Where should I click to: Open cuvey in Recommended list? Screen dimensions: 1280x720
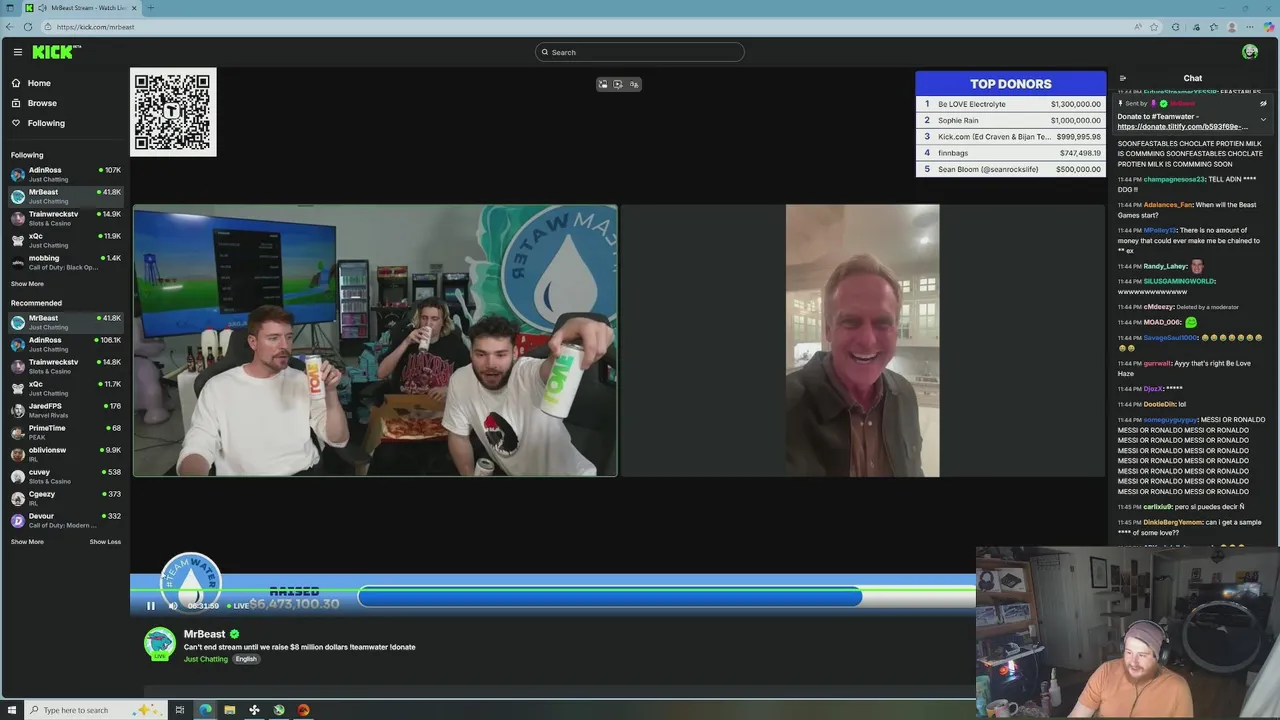pos(65,476)
